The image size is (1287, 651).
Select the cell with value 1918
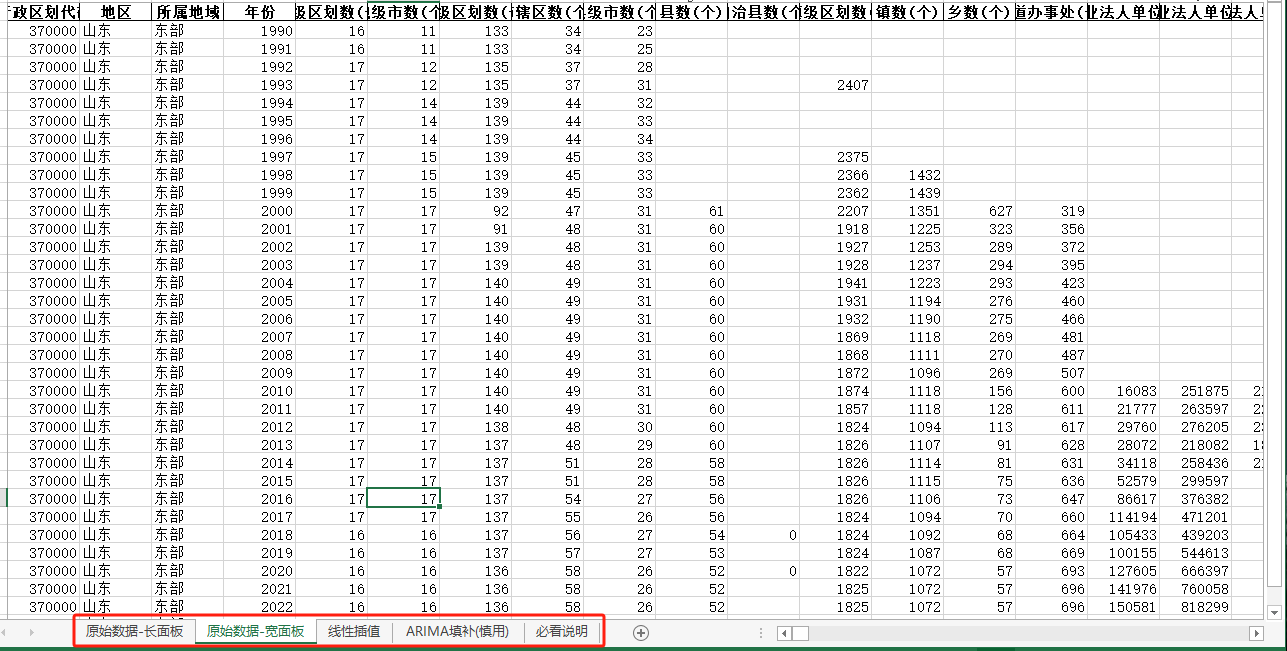835,229
